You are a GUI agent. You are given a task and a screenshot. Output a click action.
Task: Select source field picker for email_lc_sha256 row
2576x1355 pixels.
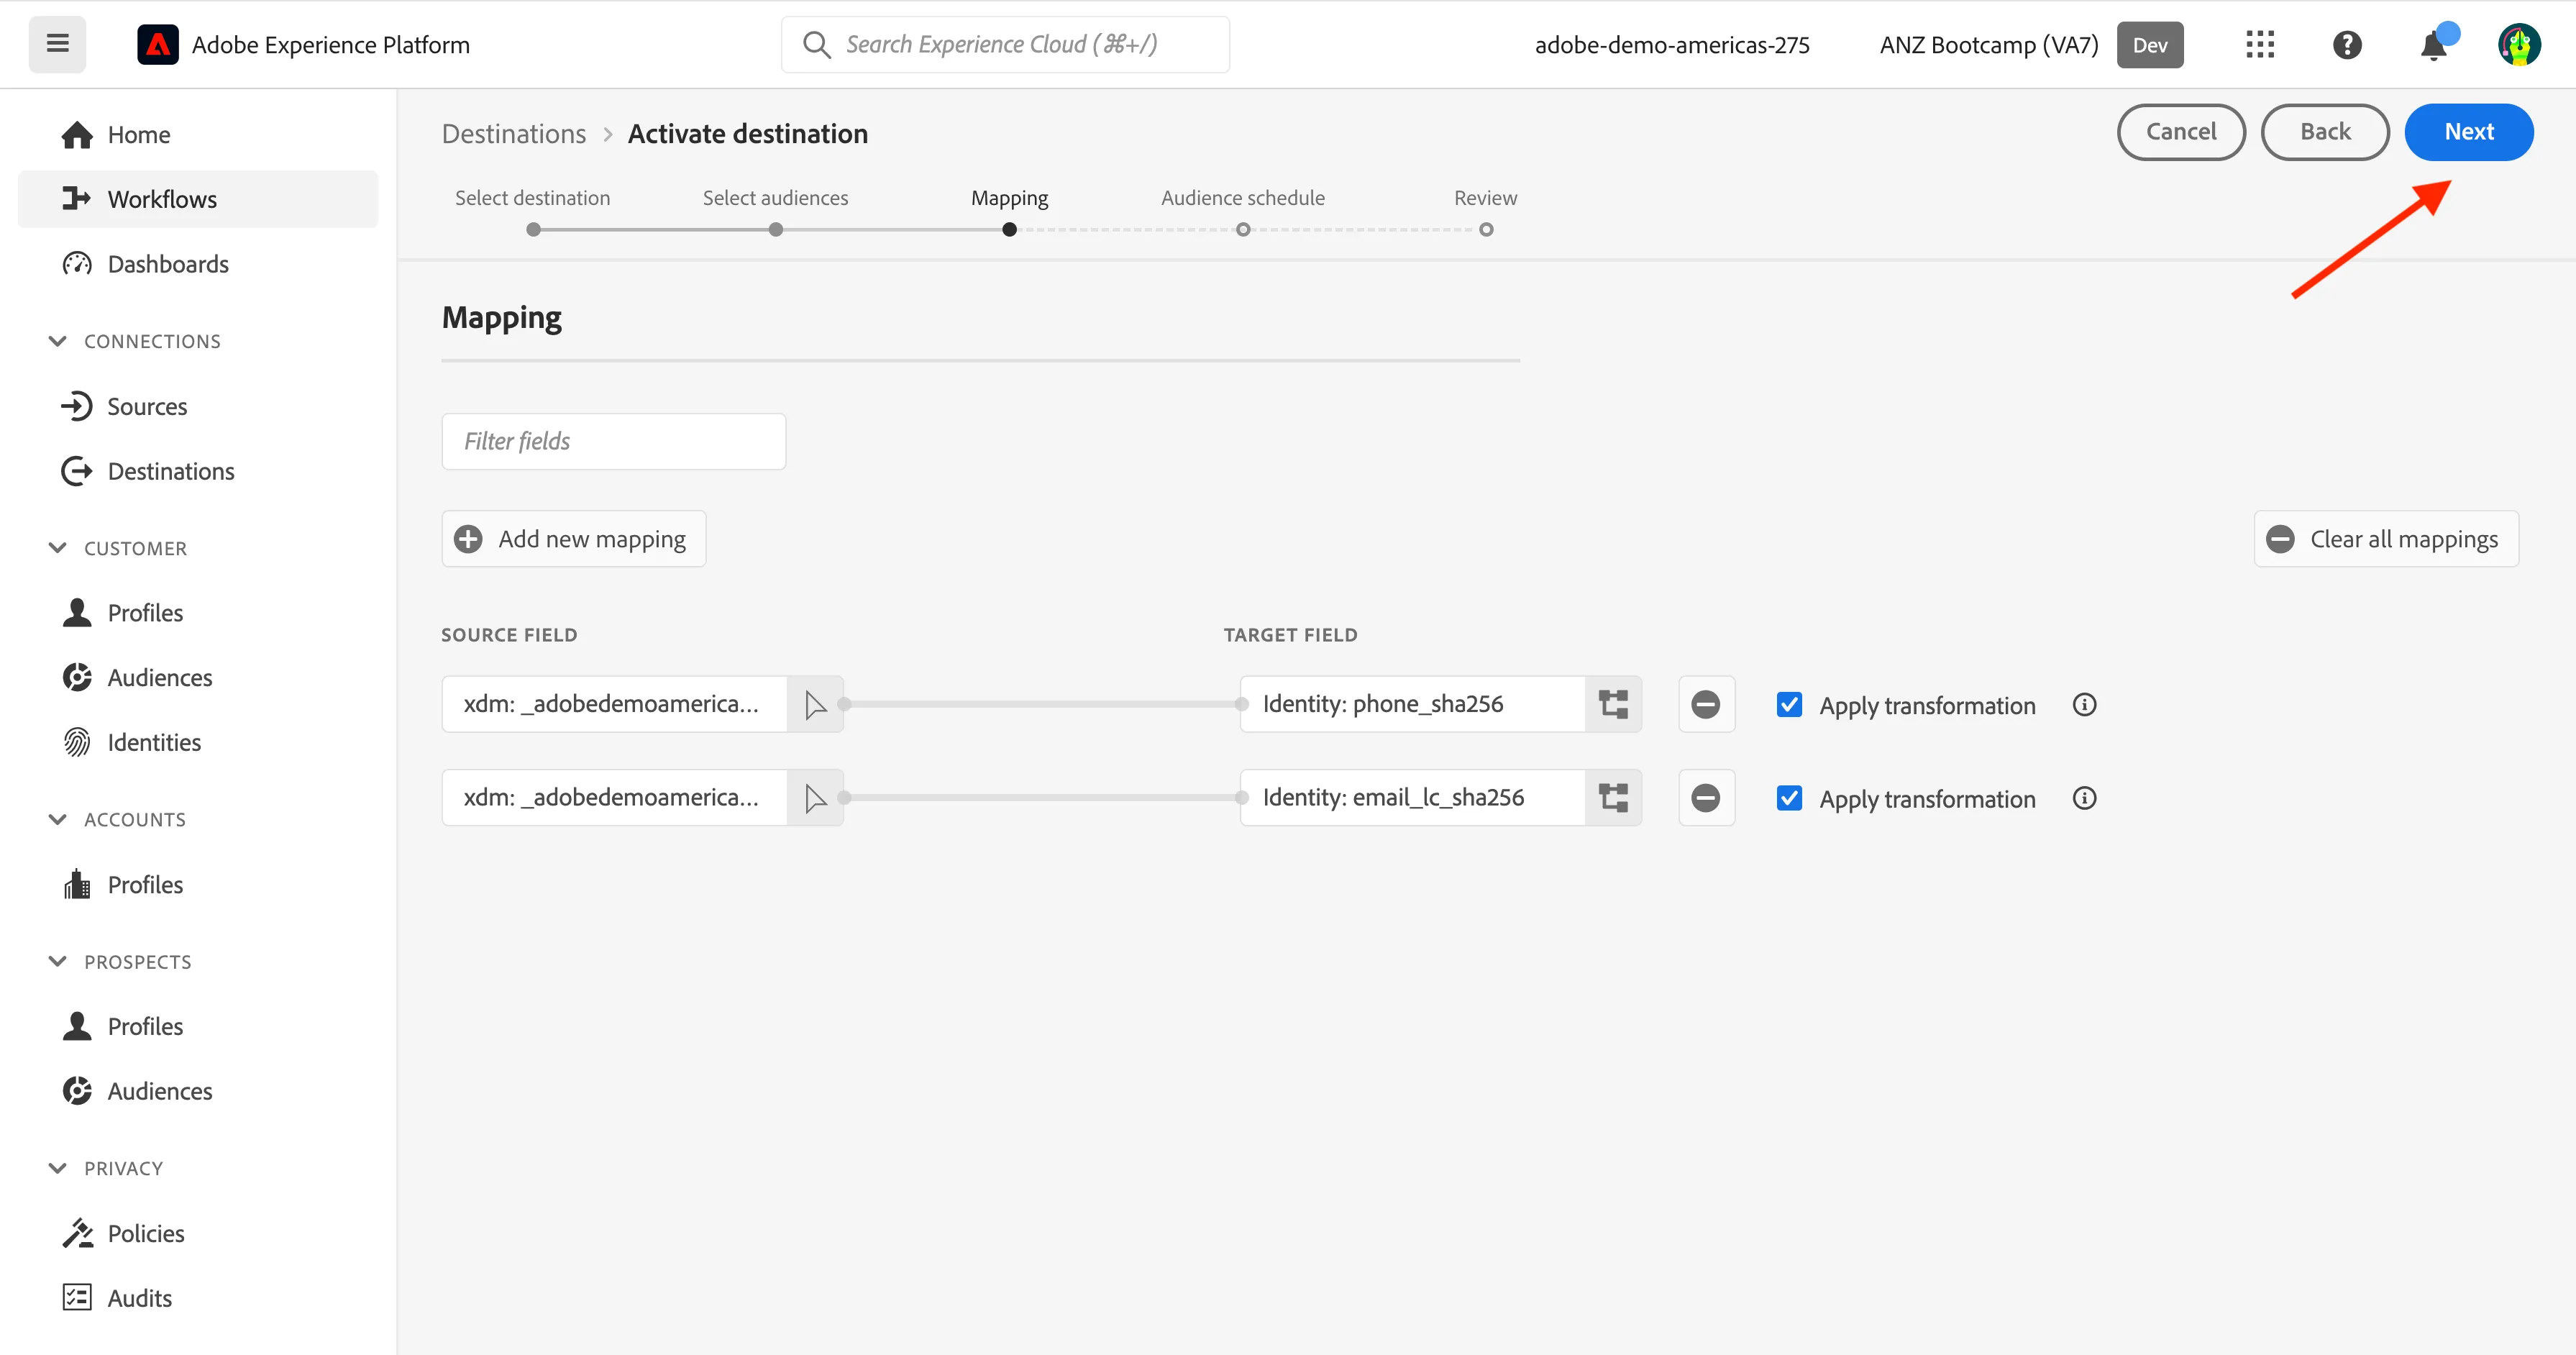coord(815,798)
